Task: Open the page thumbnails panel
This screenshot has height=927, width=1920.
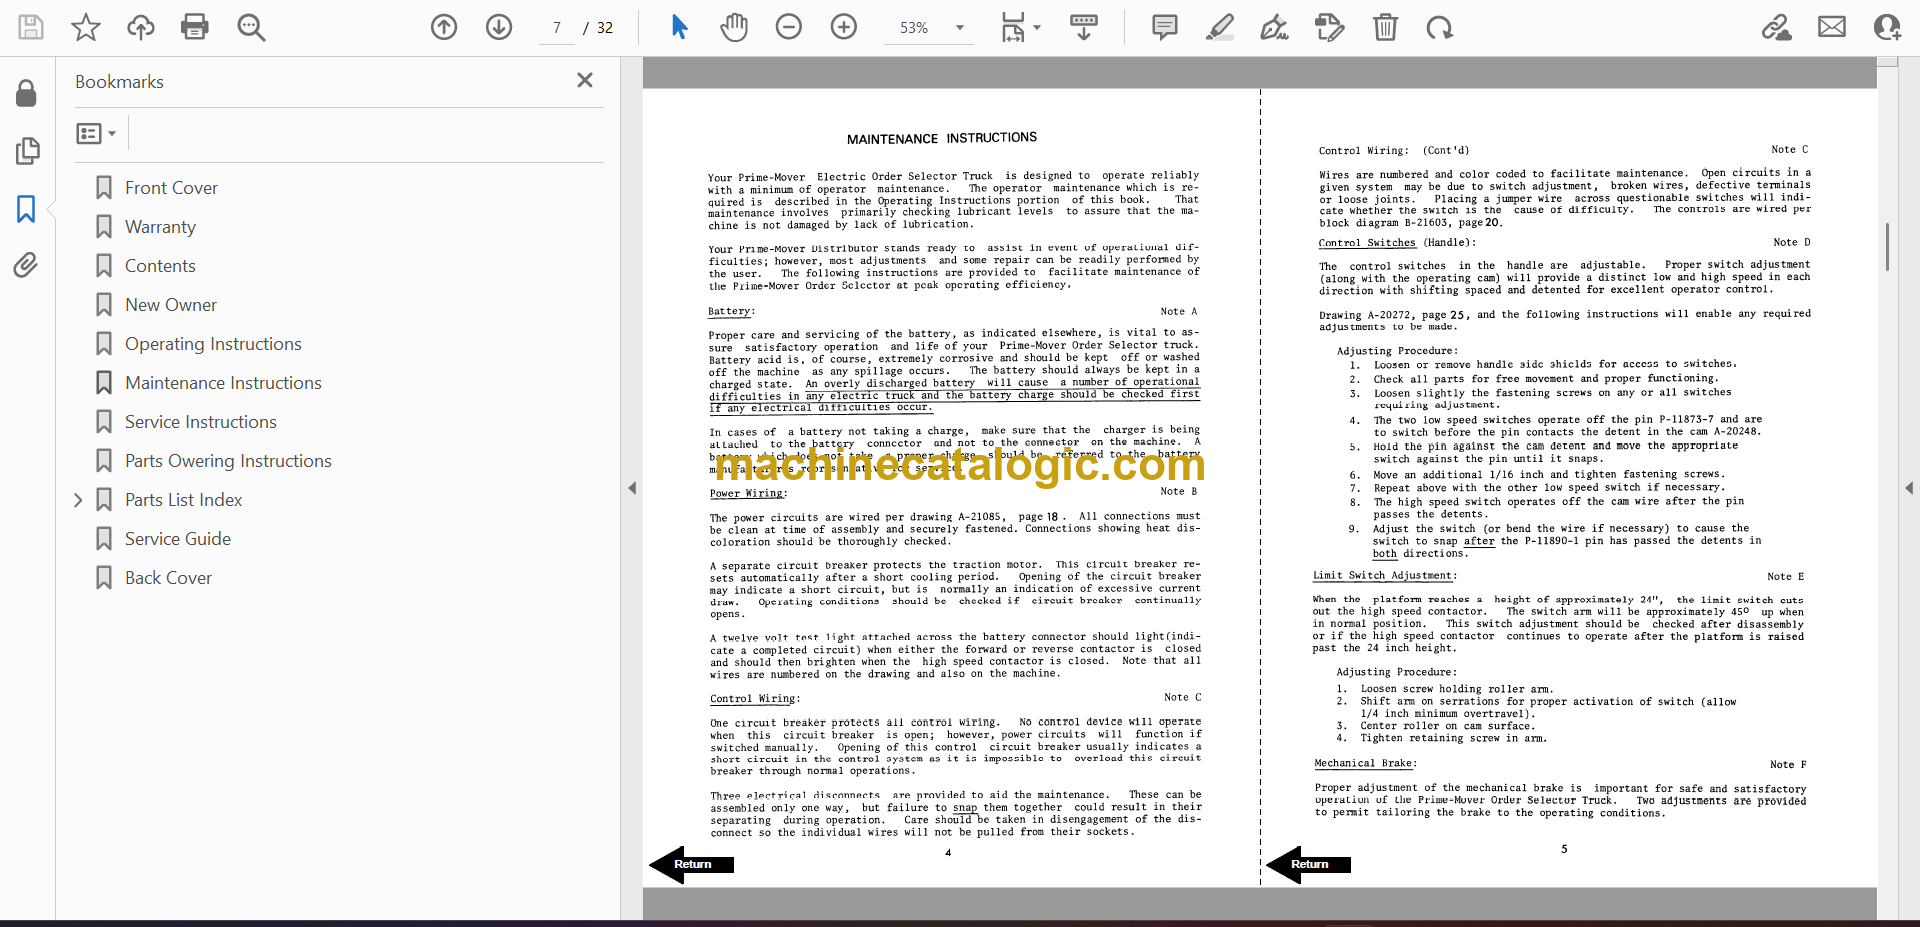Action: pyautogui.click(x=27, y=151)
